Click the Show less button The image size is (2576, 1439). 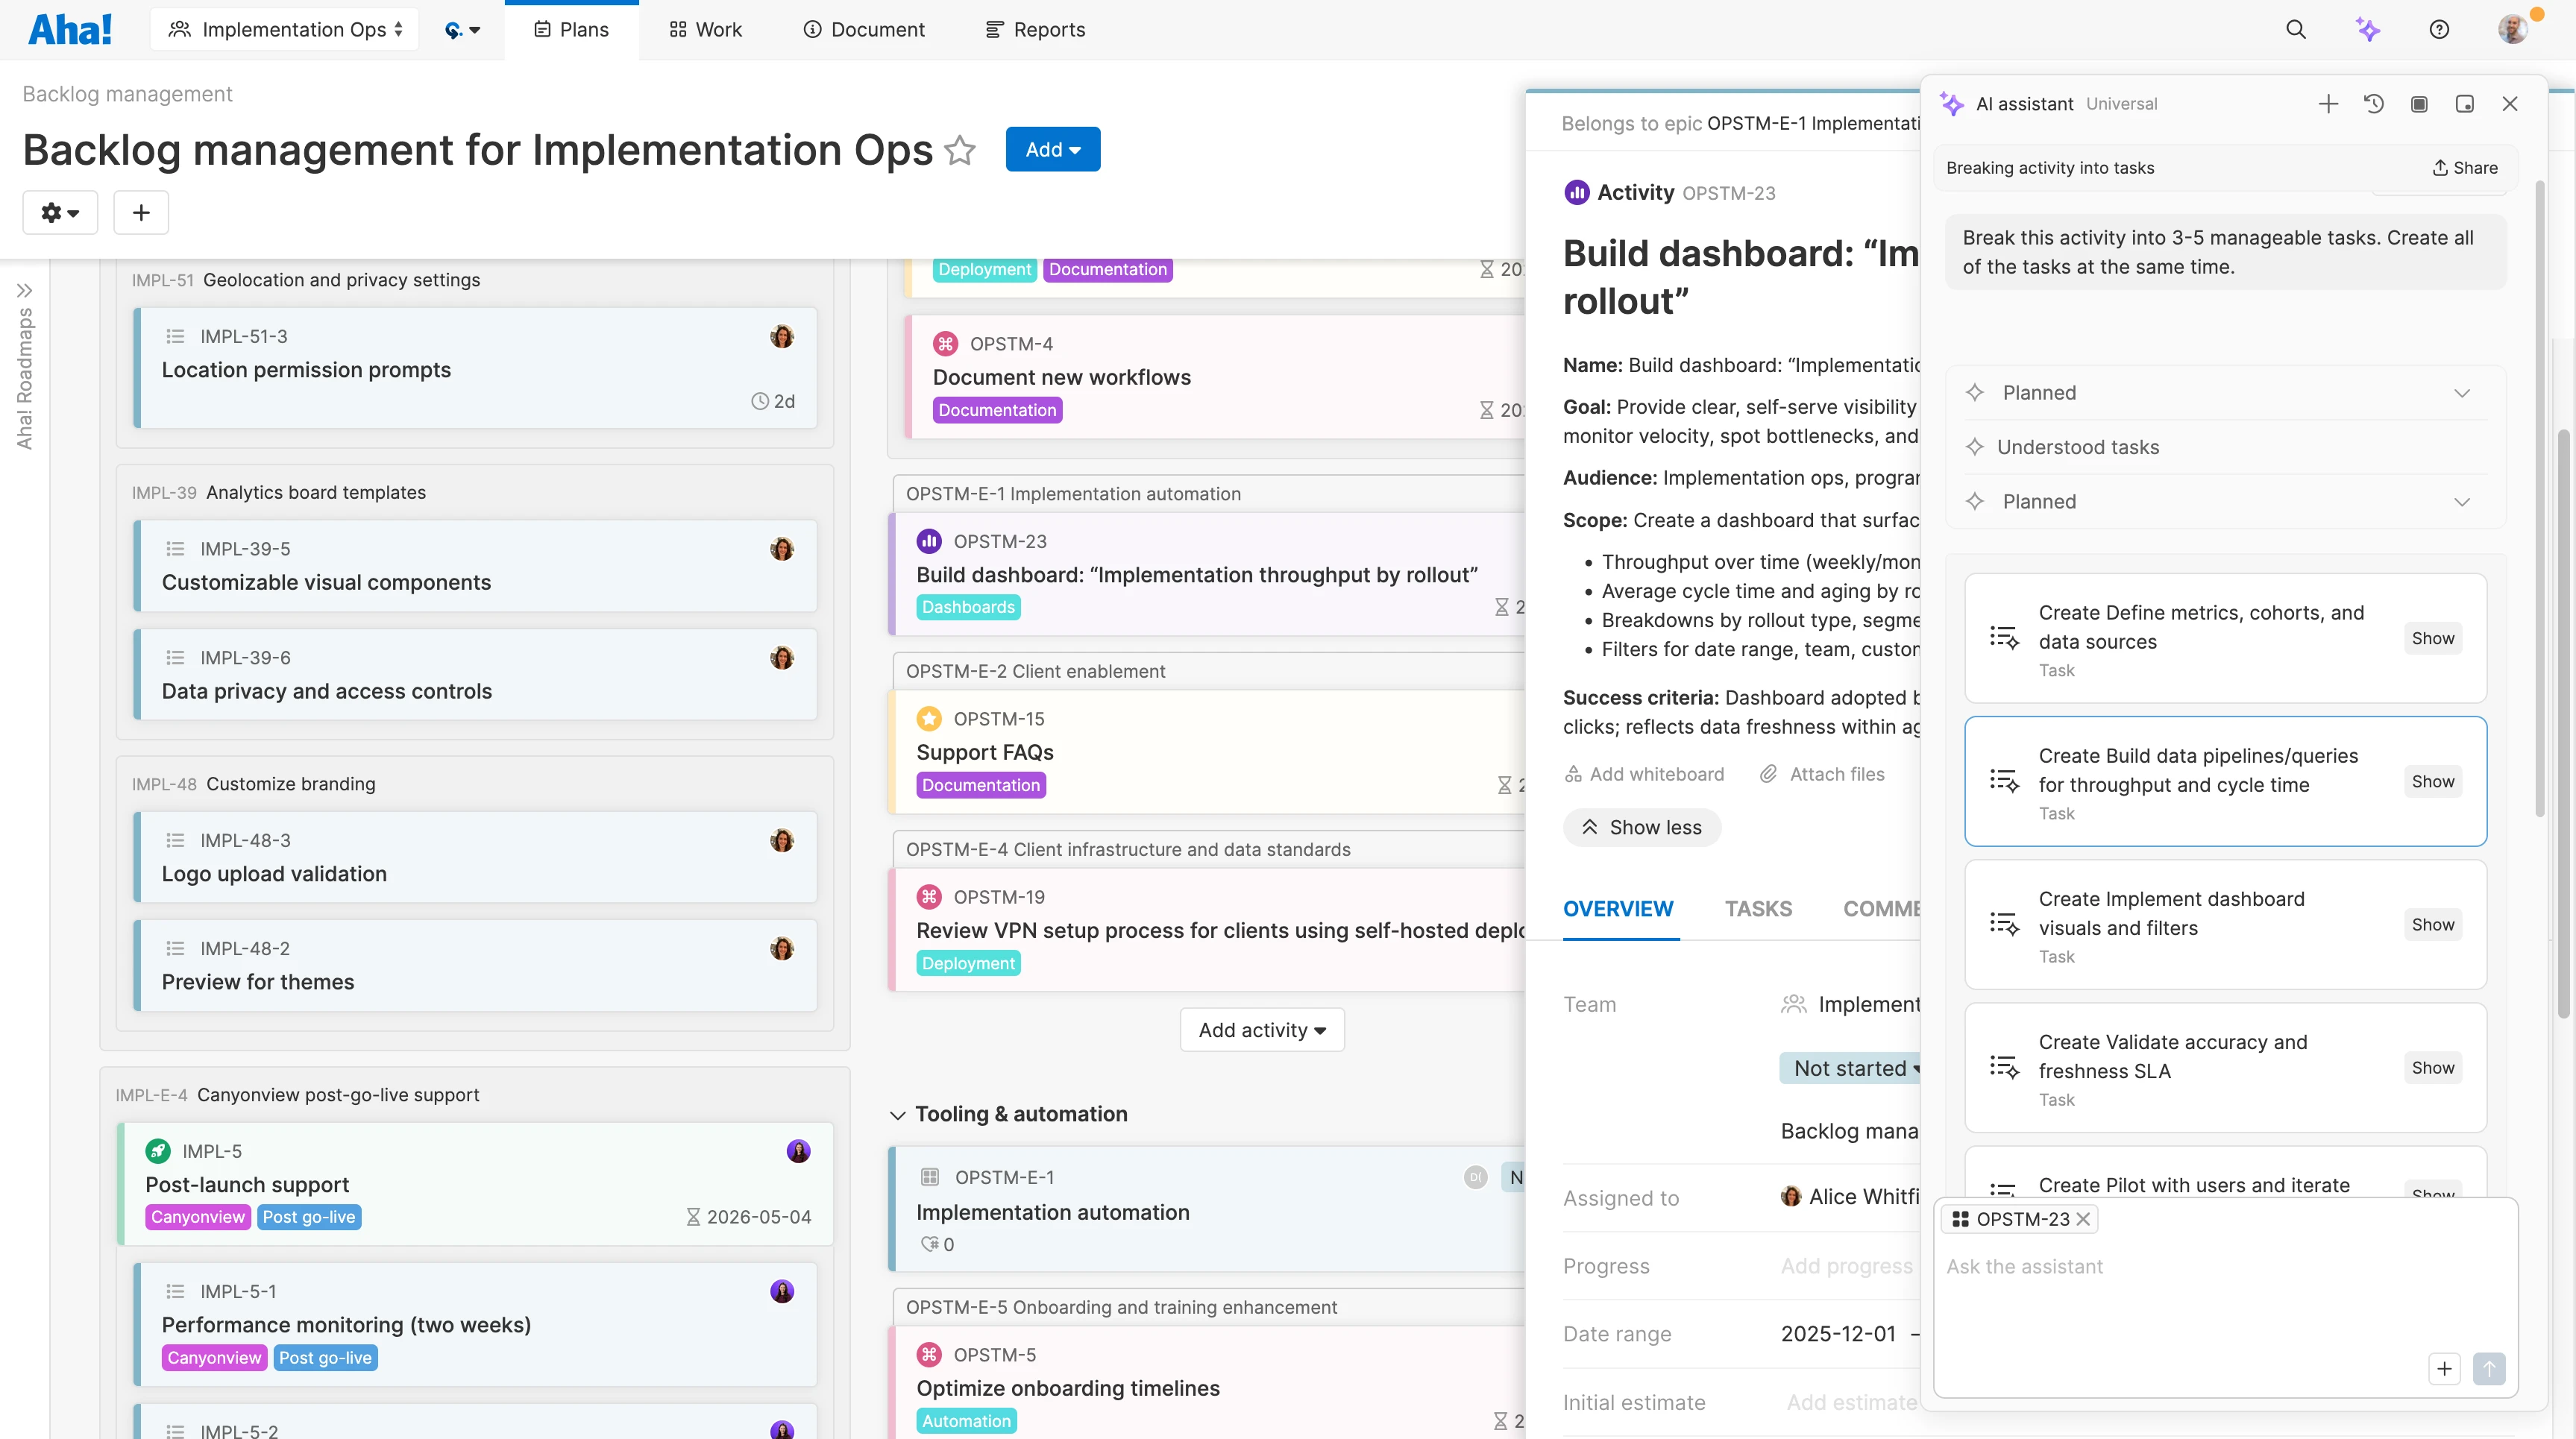point(1641,827)
